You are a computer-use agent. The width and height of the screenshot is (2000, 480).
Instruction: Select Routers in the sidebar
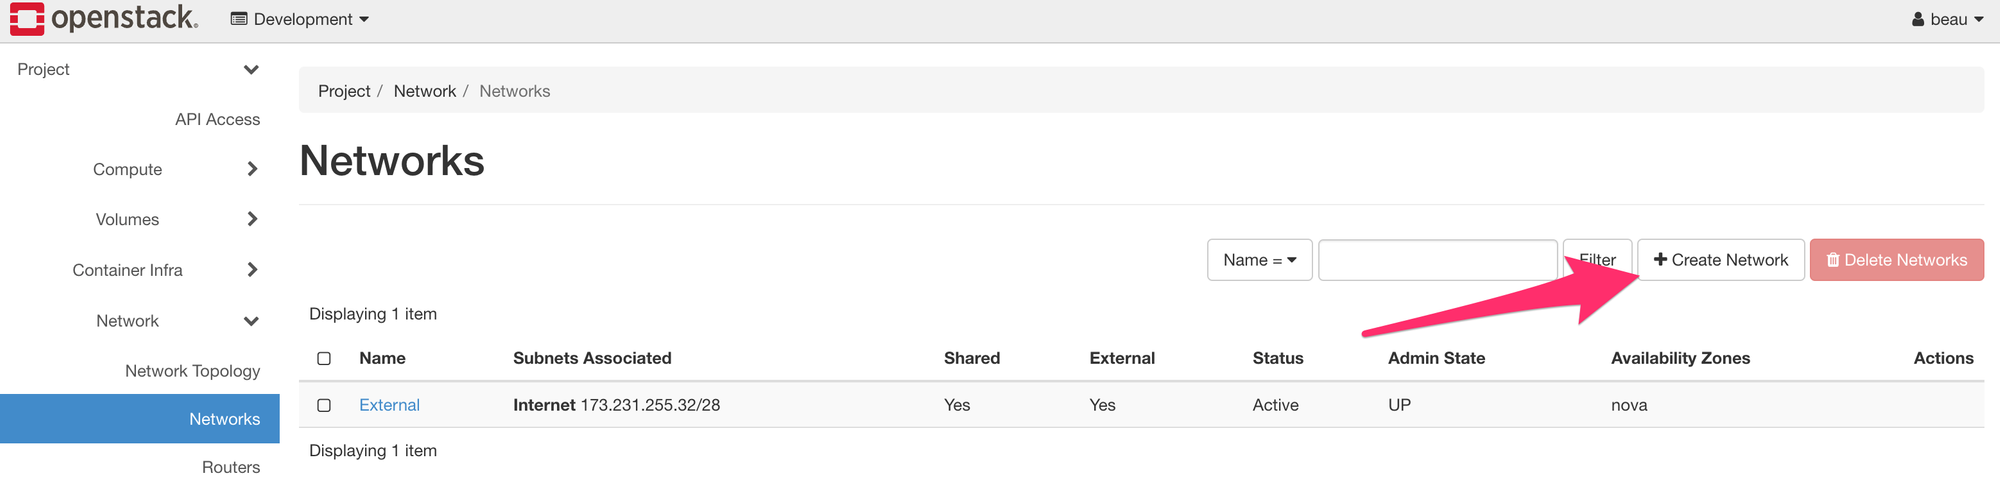[231, 467]
